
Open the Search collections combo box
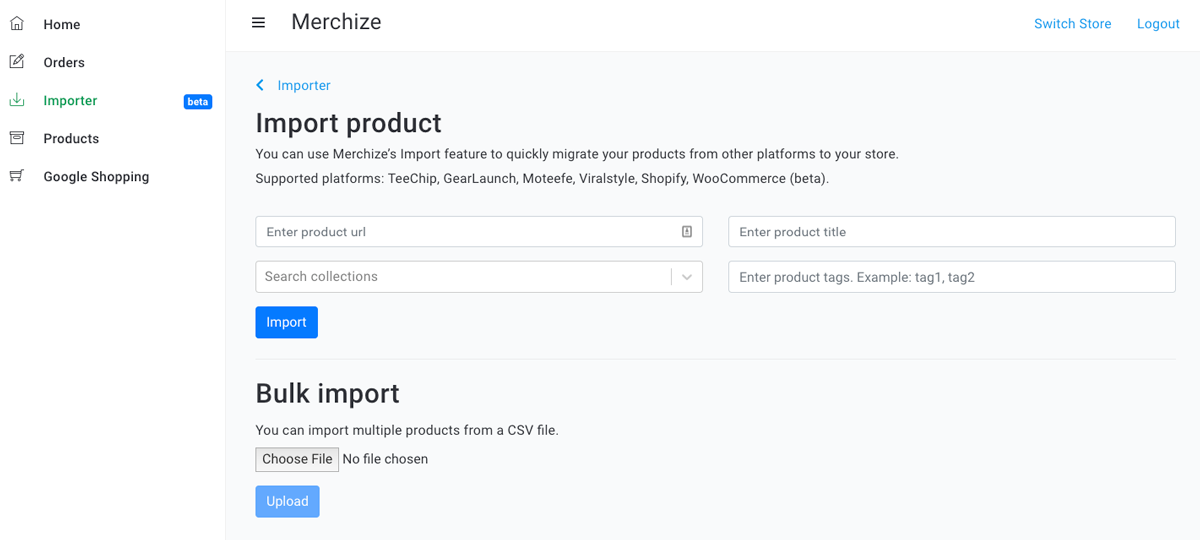[x=462, y=277]
